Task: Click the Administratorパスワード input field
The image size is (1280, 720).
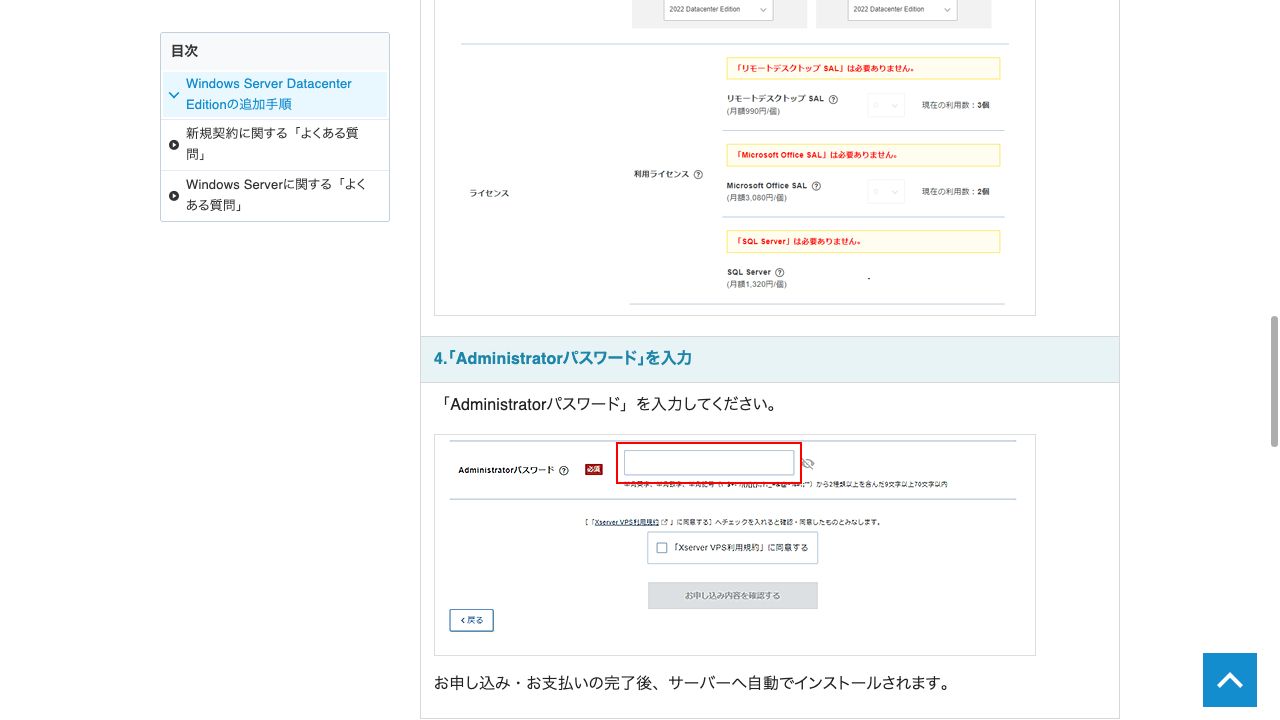Action: pyautogui.click(x=709, y=463)
